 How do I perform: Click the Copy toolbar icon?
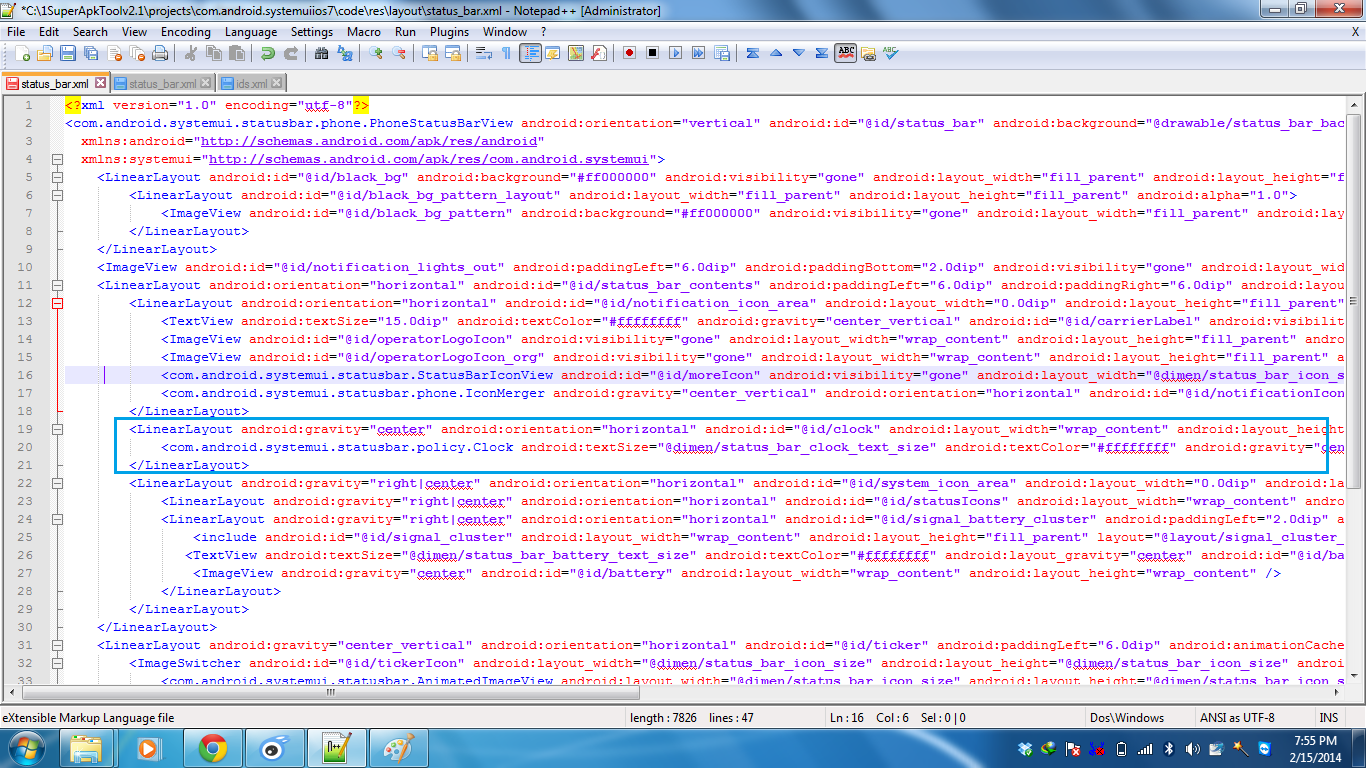coord(213,53)
